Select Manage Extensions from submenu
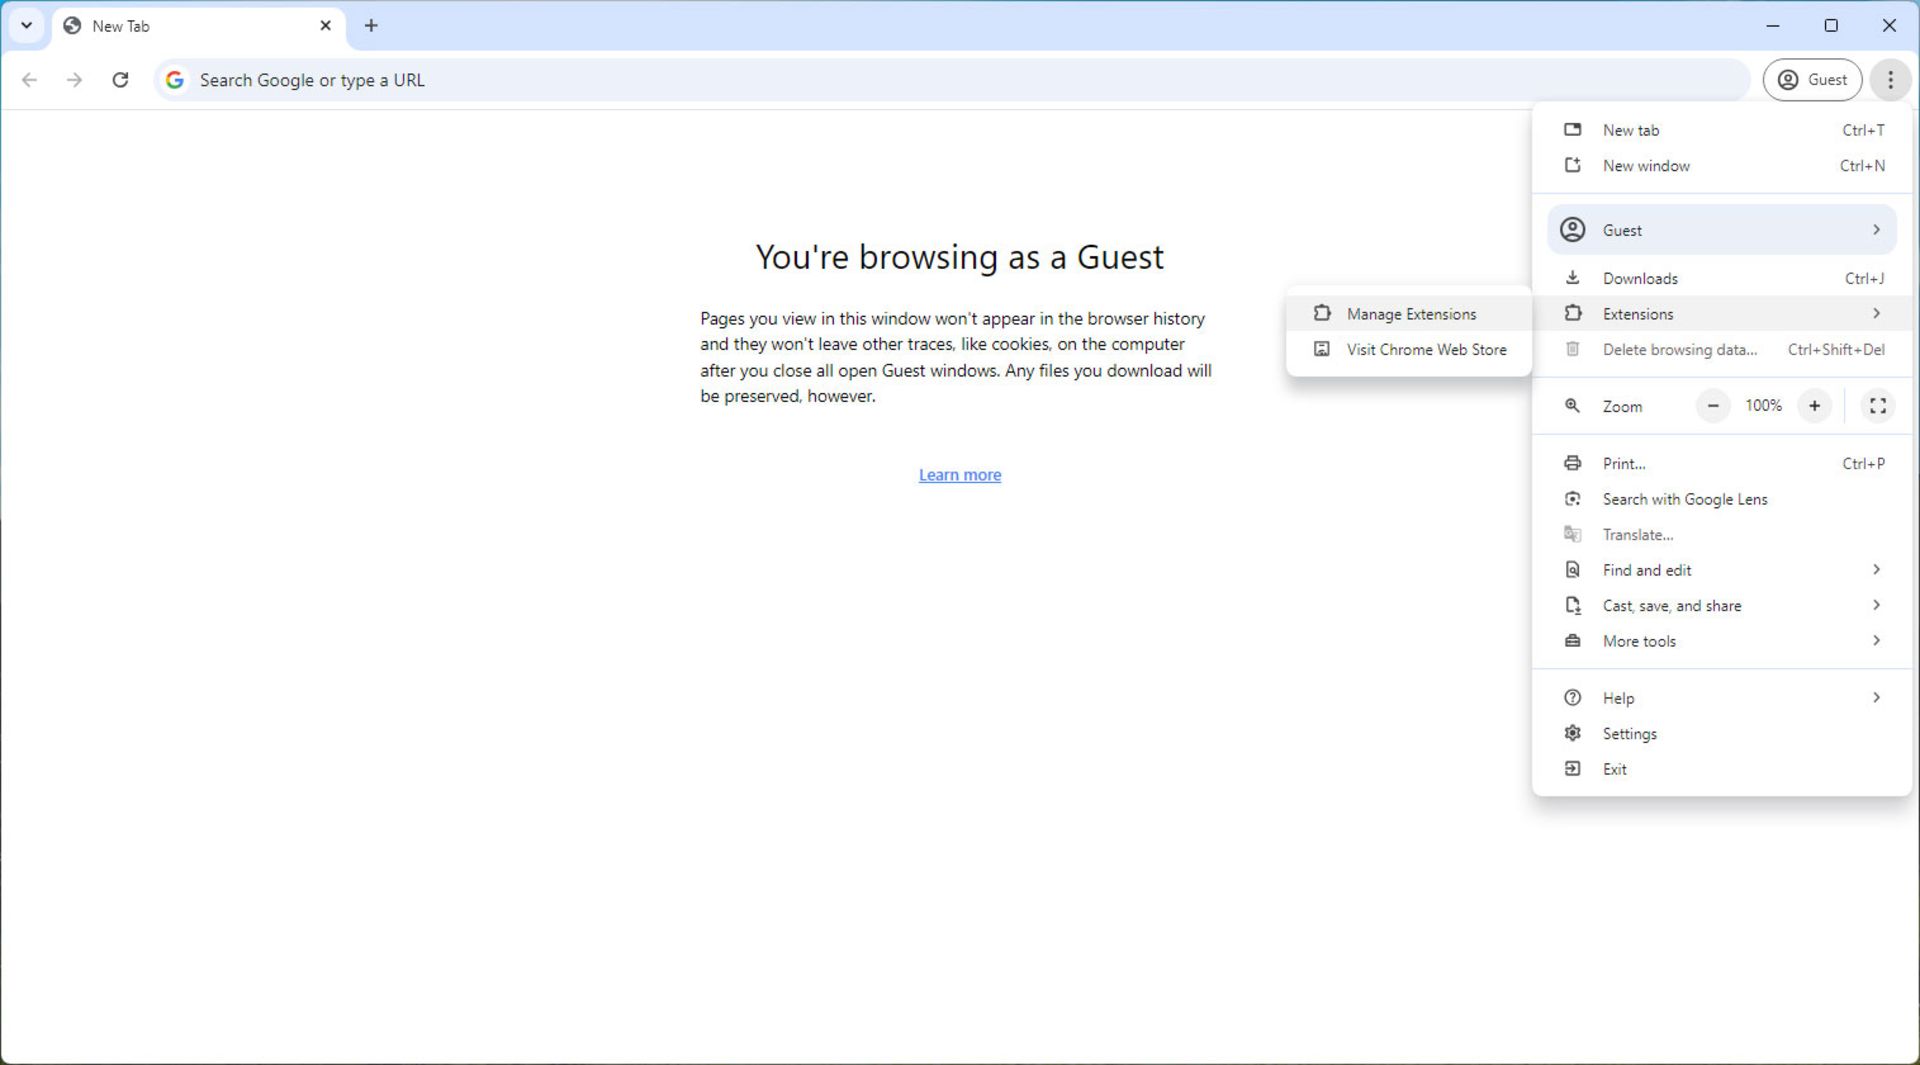The image size is (1920, 1065). pos(1410,314)
